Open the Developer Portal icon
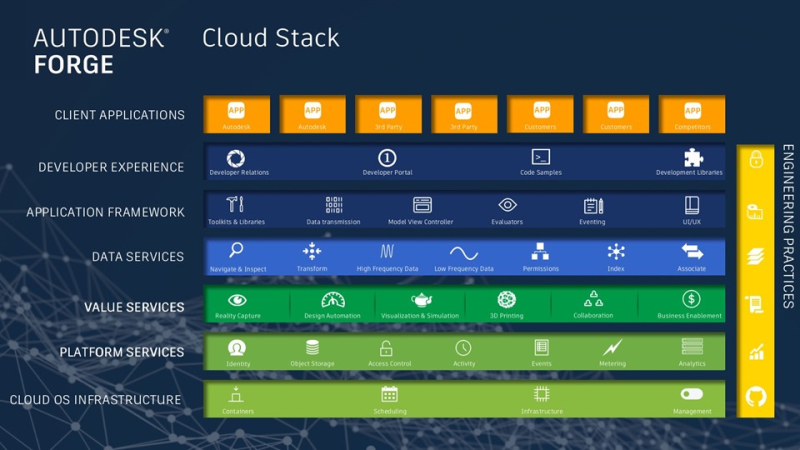The image size is (800, 450). [387, 158]
